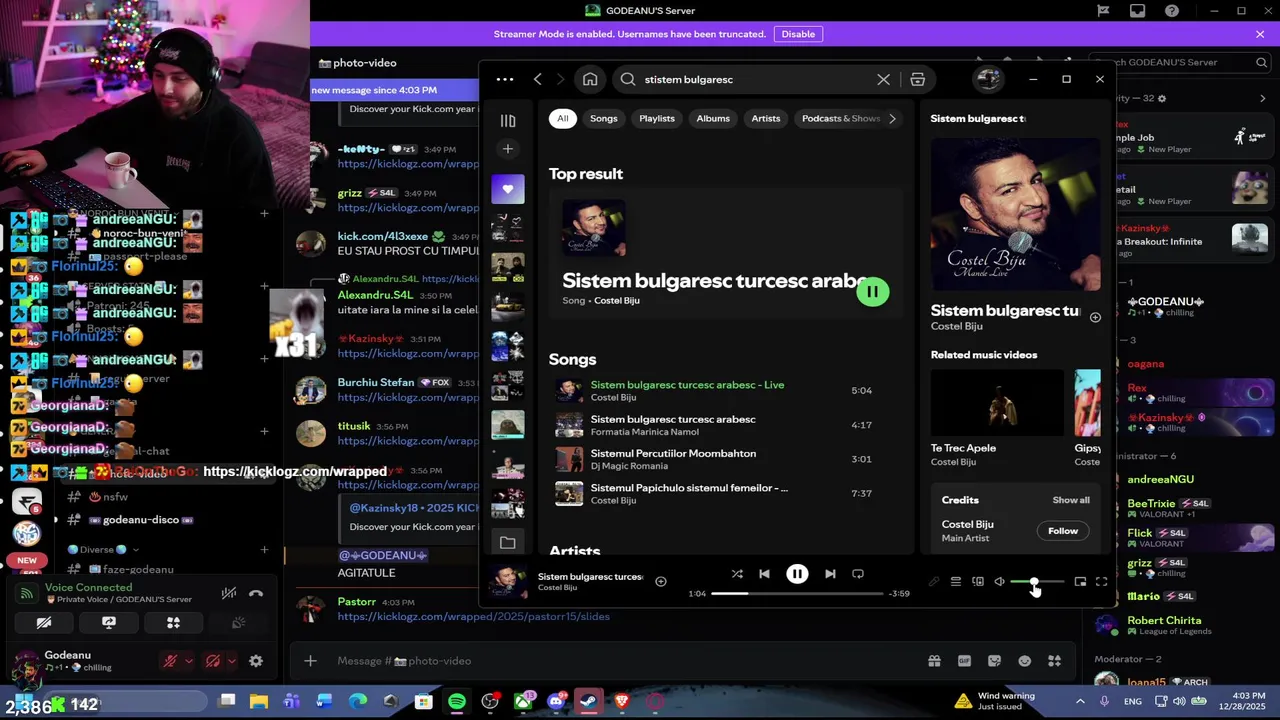Skip to next track in Spotify
The image size is (1280, 720).
(830, 574)
